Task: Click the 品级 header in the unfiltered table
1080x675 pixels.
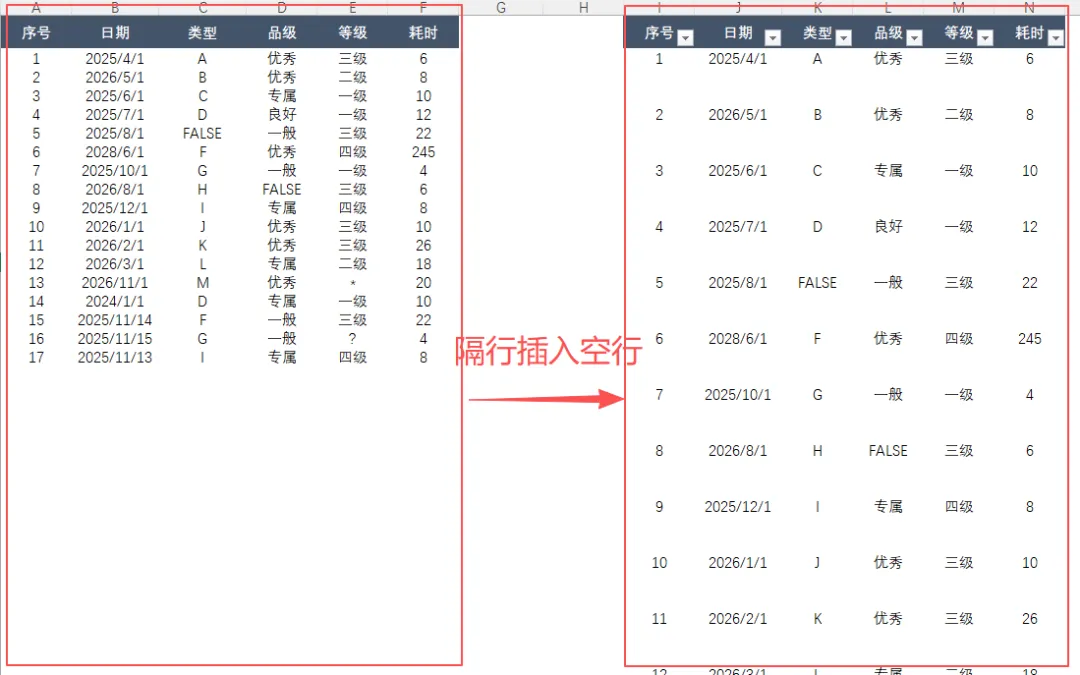Action: pos(282,33)
